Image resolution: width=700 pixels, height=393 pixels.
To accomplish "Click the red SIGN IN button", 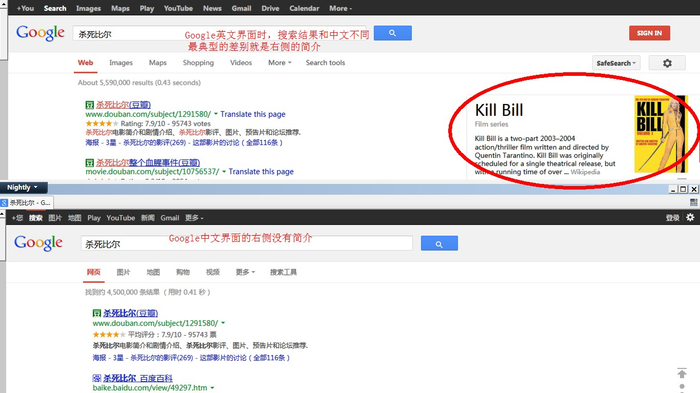I will click(x=649, y=33).
